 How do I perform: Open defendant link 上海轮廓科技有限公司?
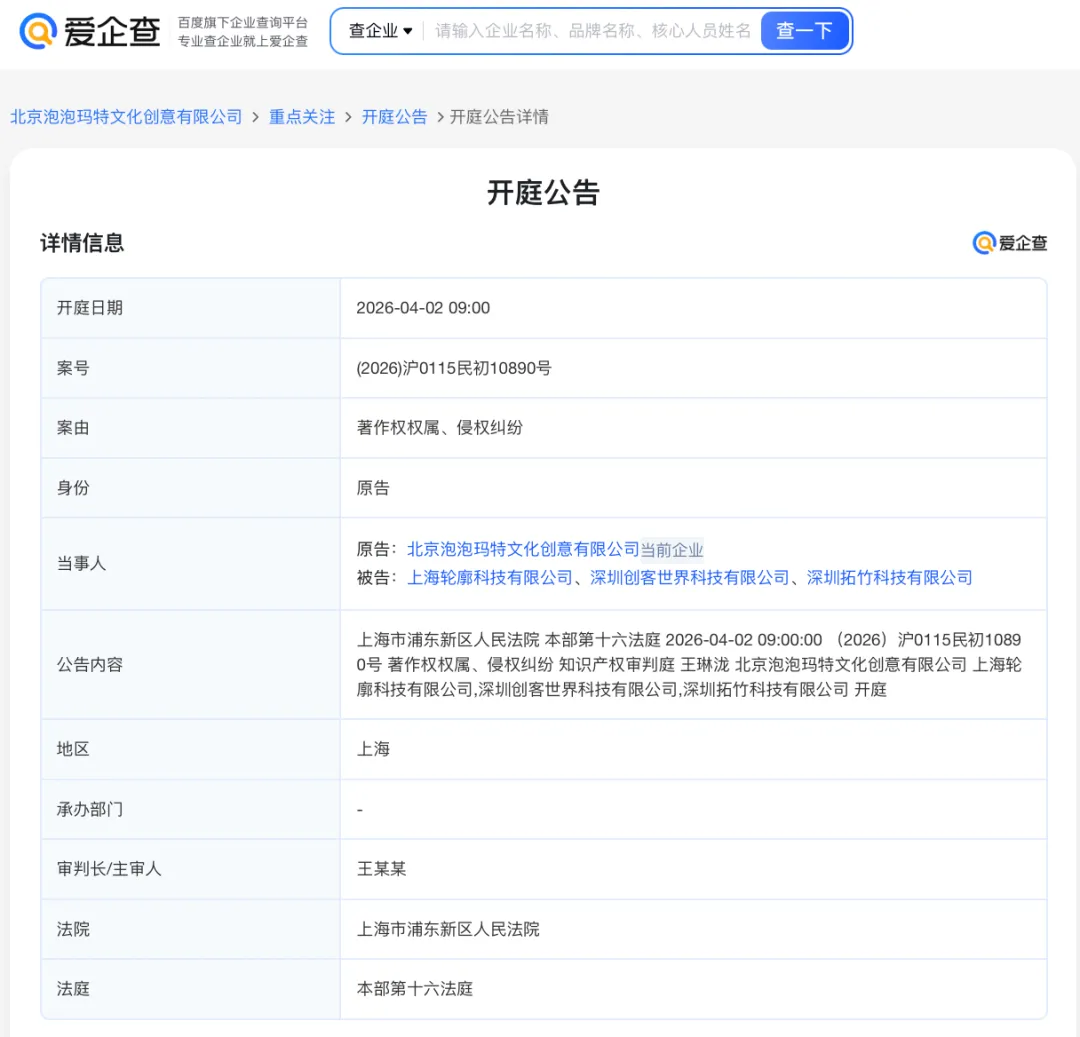[490, 578]
